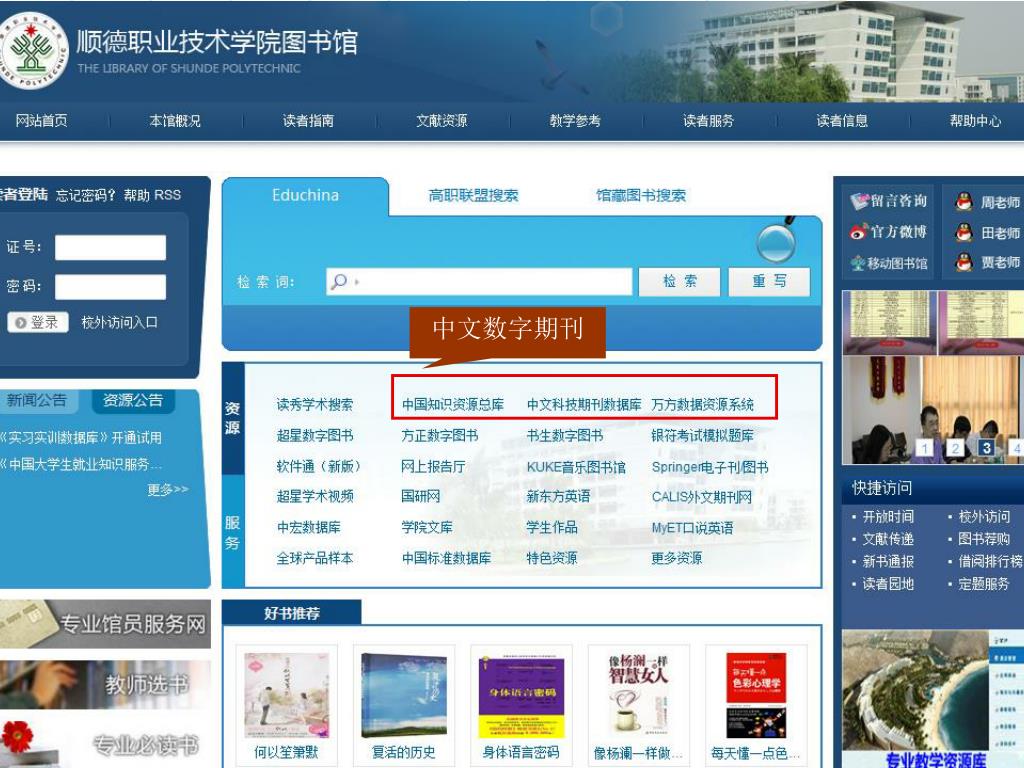Image resolution: width=1024 pixels, height=768 pixels.
Task: Open 借阅排行榜 quick access link
Action: click(x=990, y=561)
